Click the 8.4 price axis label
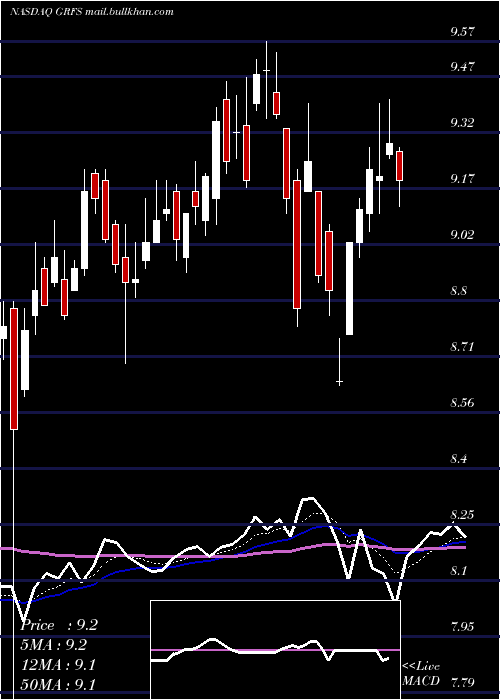 pyautogui.click(x=459, y=459)
